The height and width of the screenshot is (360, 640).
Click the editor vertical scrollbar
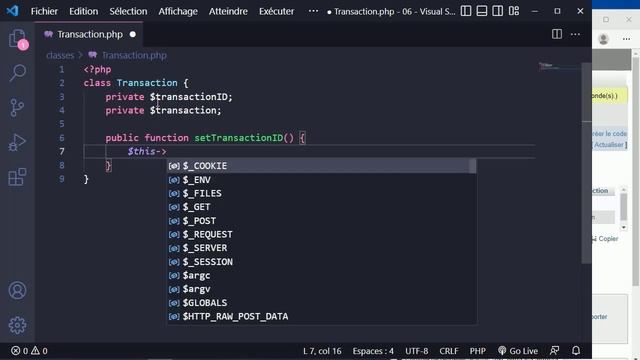tap(587, 163)
